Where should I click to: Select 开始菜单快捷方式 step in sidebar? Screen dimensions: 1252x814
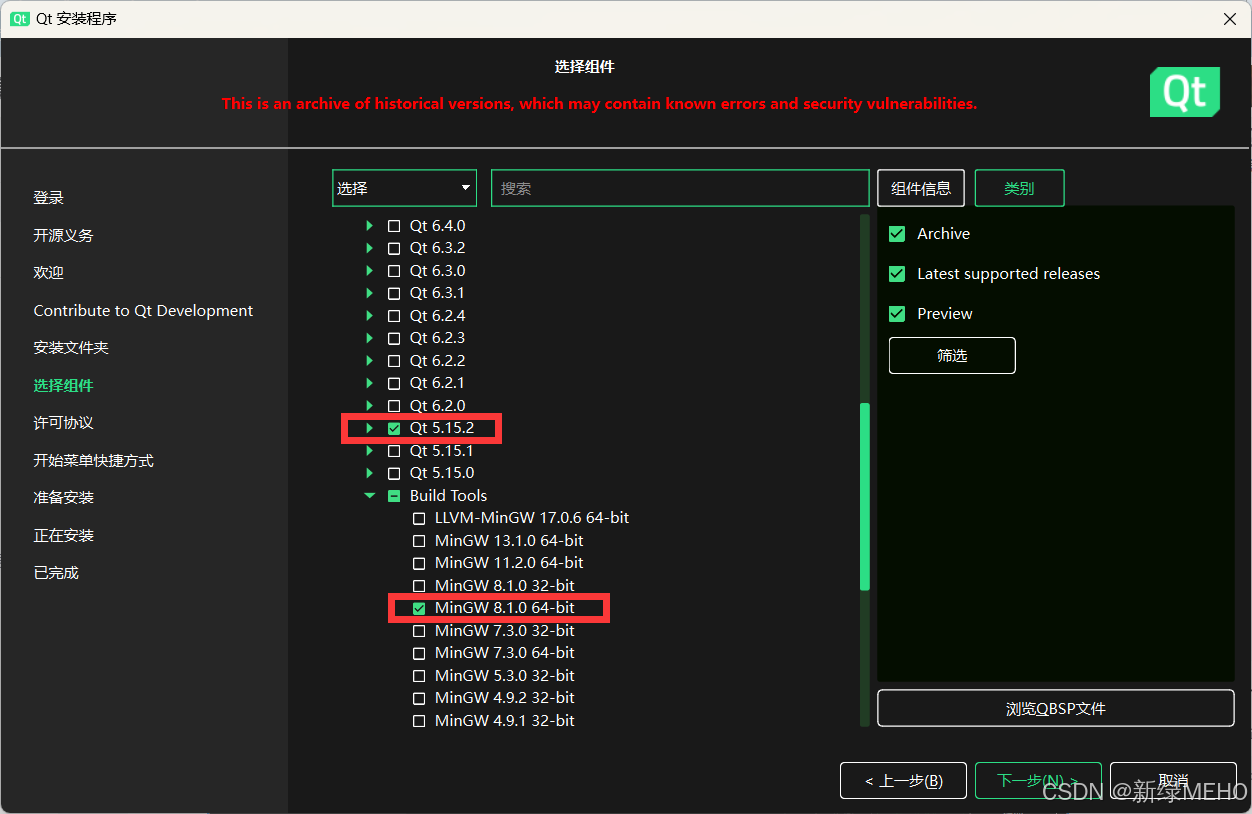[93, 461]
